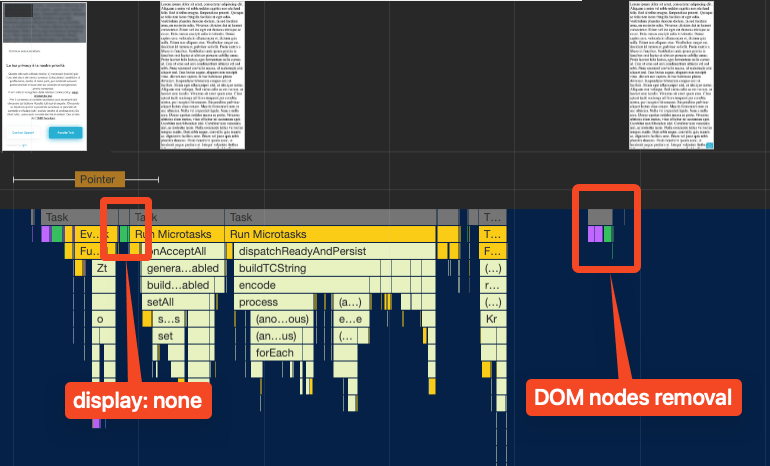The height and width of the screenshot is (466, 770).
Task: Select the rightmost text page screenshot thumbnail
Action: tap(671, 76)
